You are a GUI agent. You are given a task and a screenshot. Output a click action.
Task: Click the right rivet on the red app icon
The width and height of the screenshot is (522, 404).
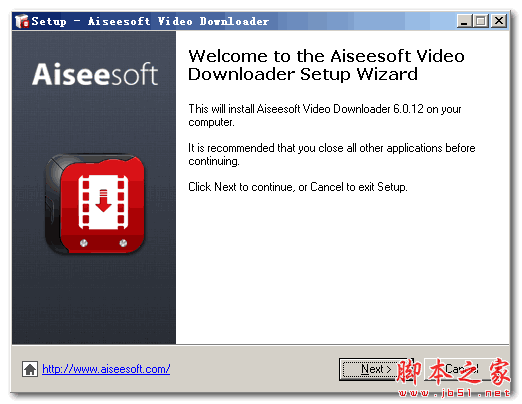(123, 243)
